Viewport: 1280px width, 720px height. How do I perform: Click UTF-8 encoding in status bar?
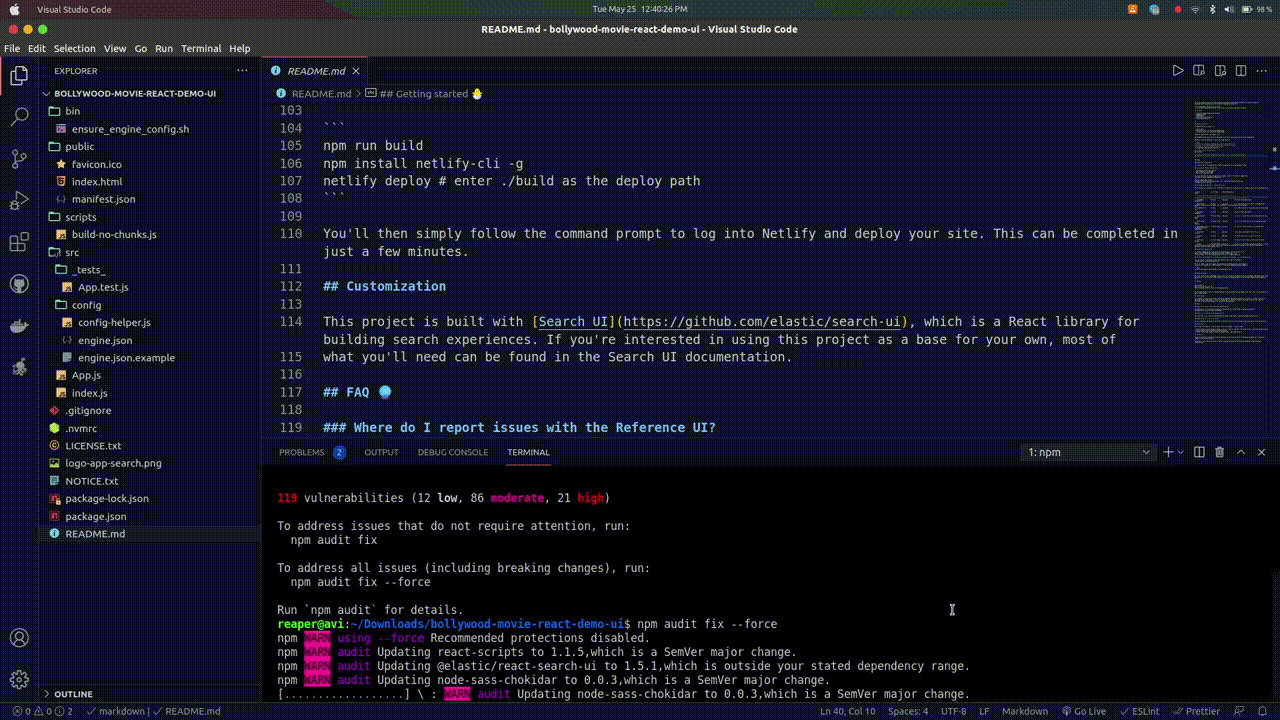tap(953, 711)
